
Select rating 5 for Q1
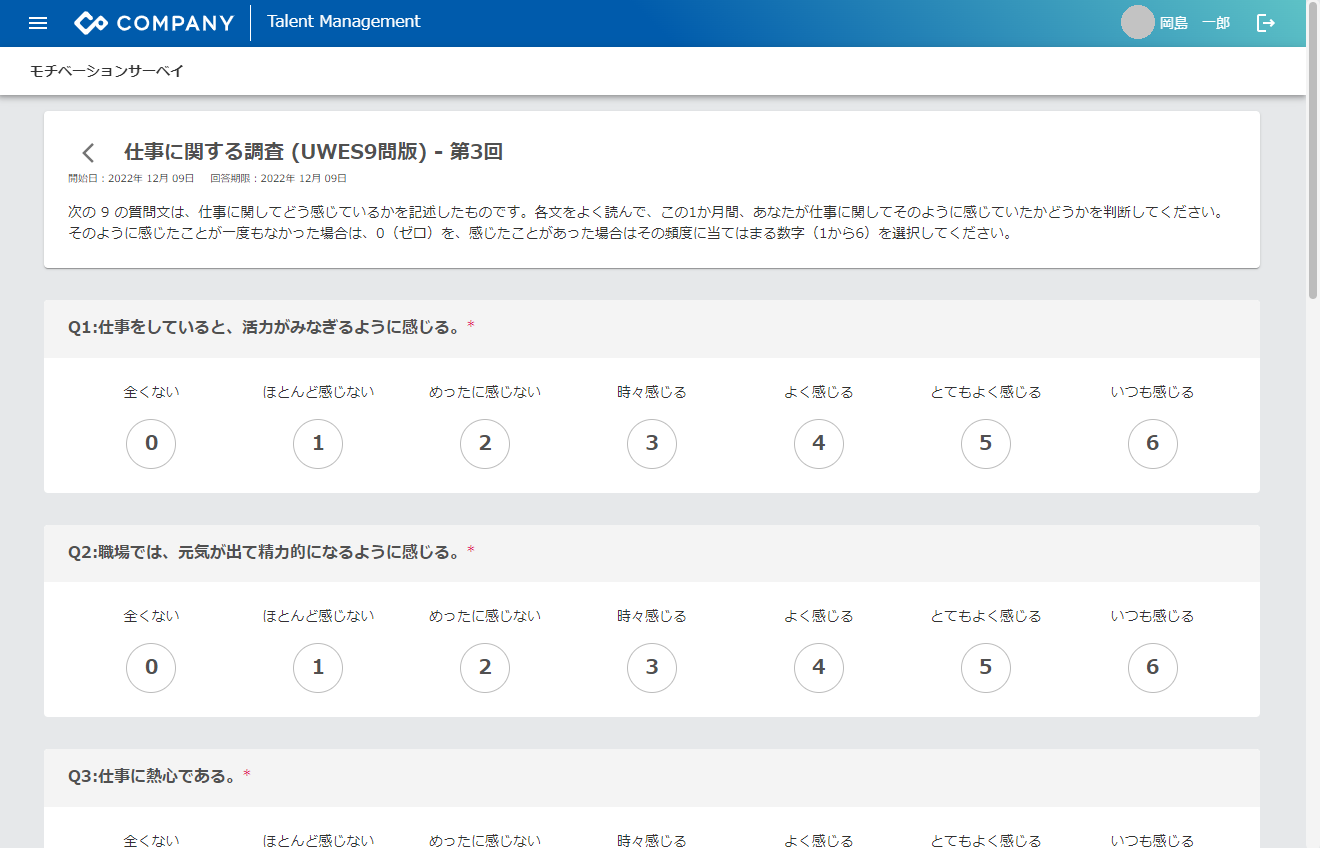click(x=986, y=444)
